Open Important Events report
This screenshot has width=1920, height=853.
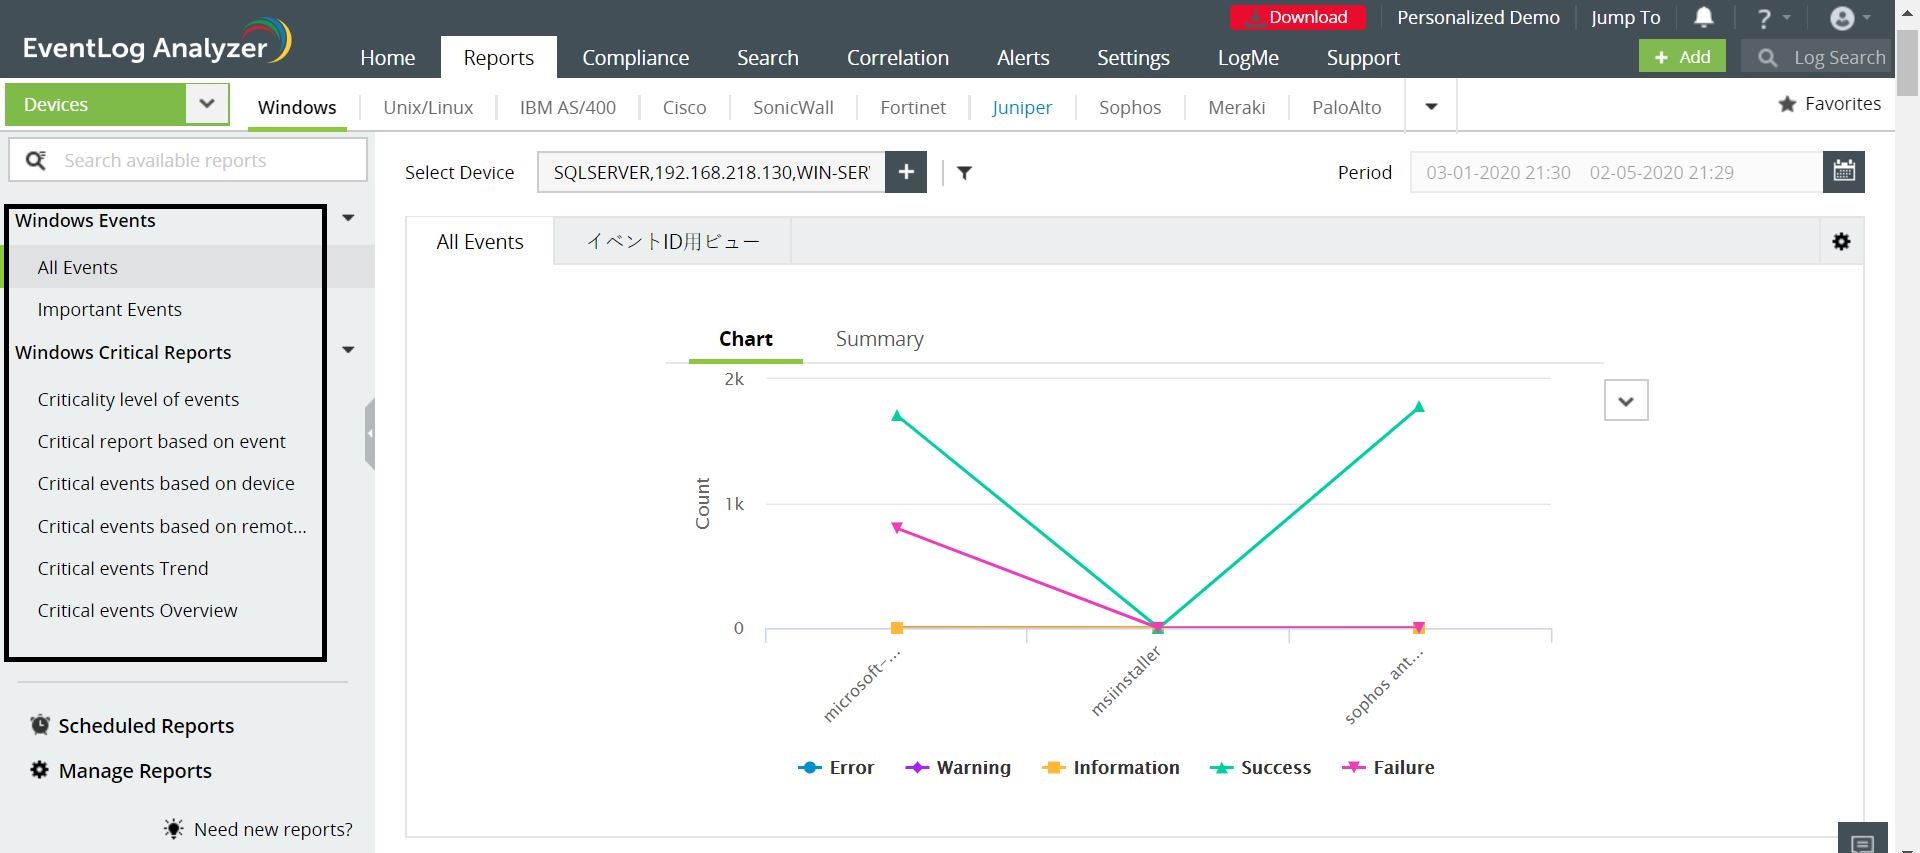(x=110, y=310)
